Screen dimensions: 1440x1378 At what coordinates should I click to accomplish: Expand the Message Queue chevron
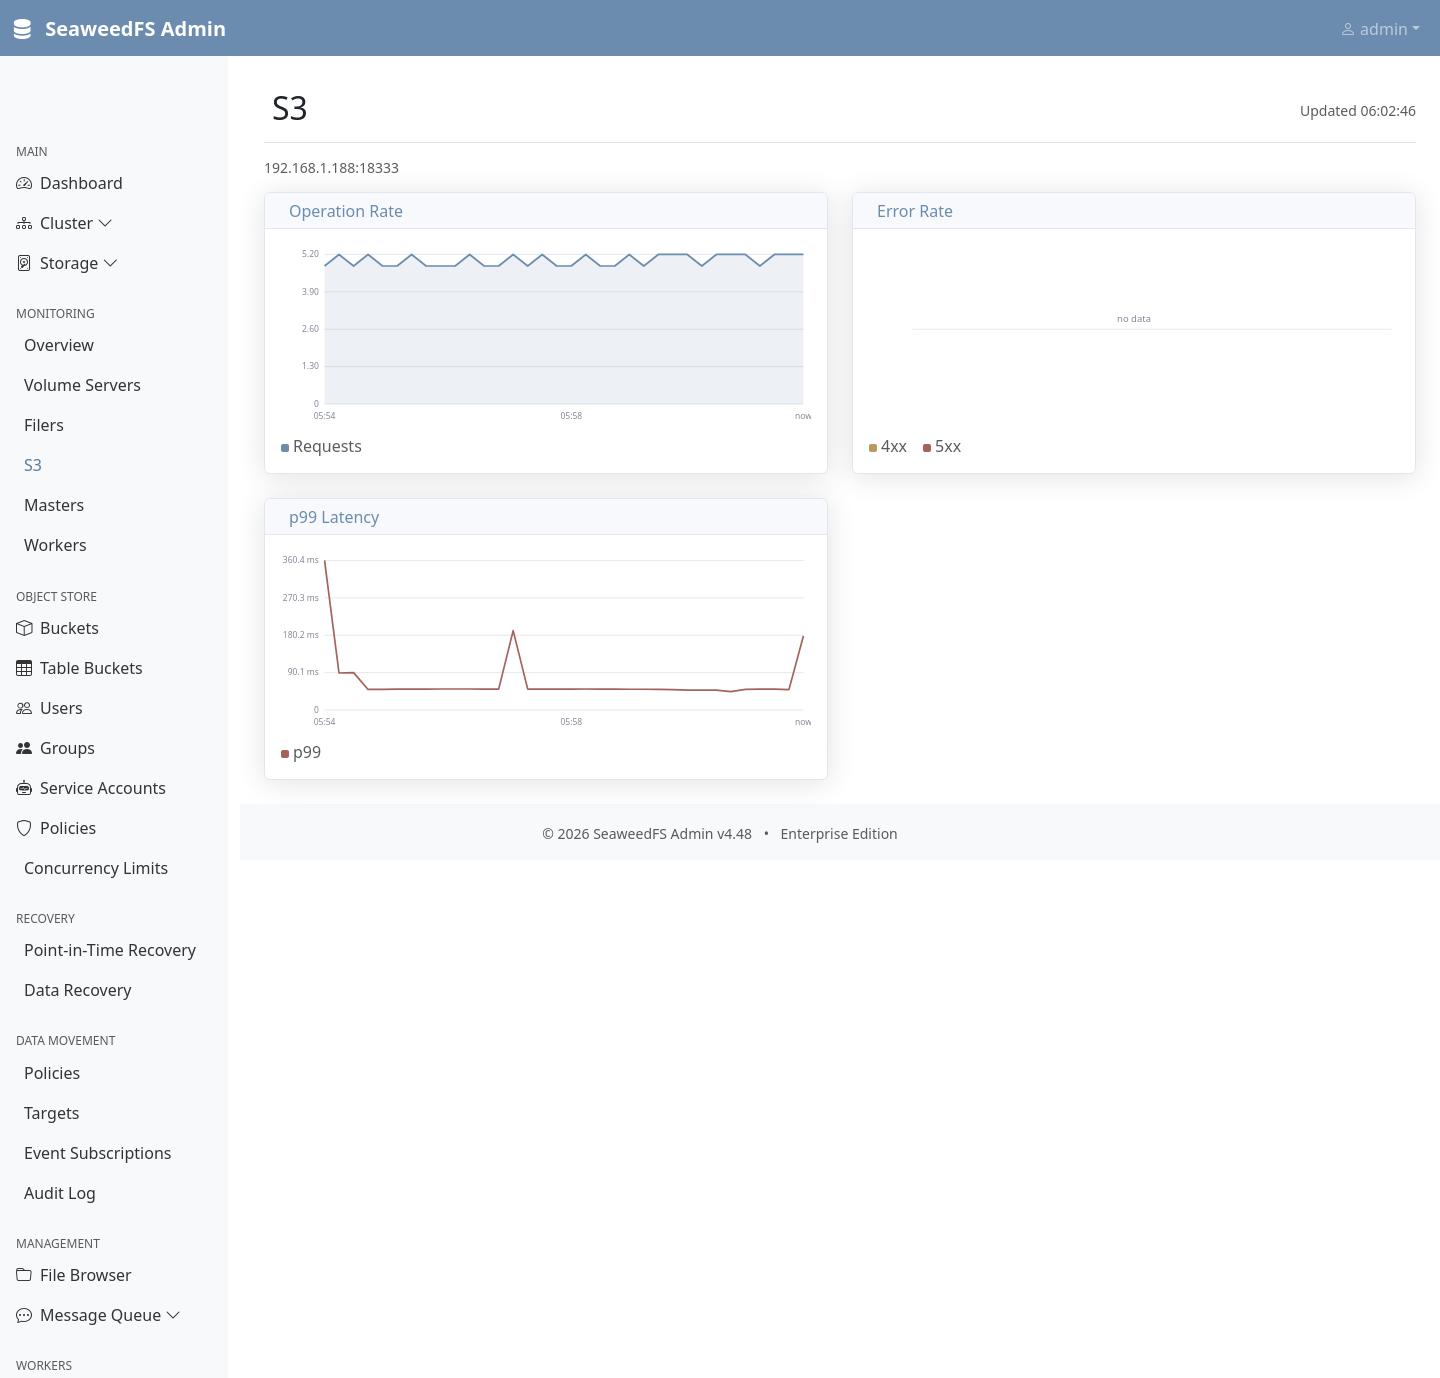pyautogui.click(x=173, y=1315)
